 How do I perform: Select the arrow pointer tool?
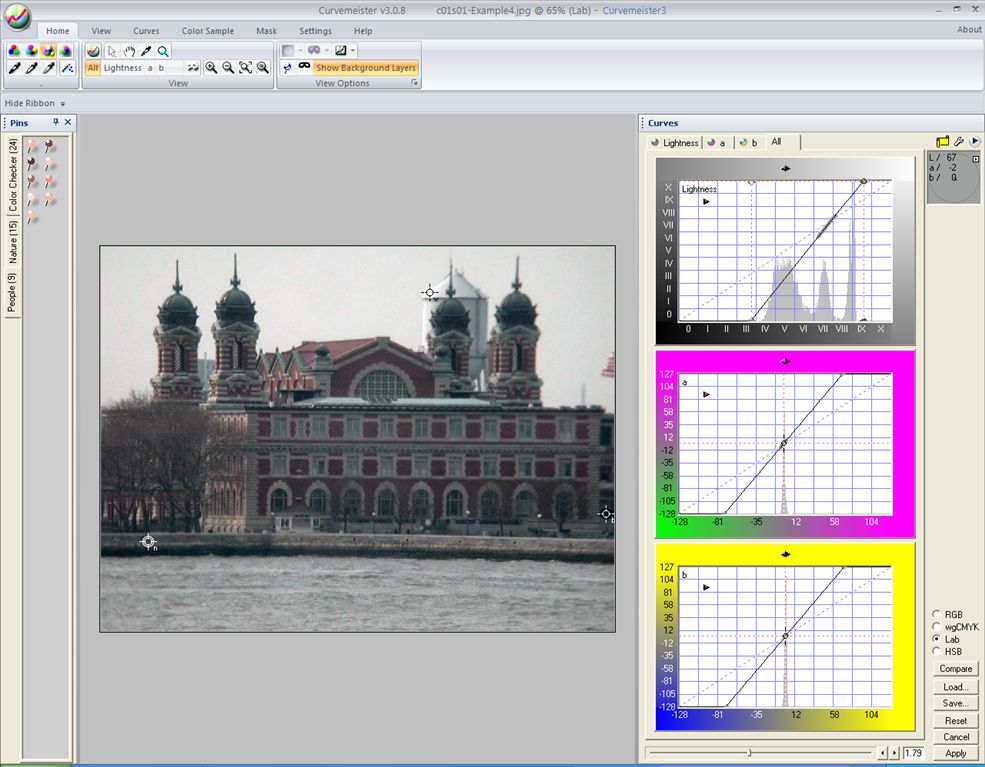[x=112, y=51]
